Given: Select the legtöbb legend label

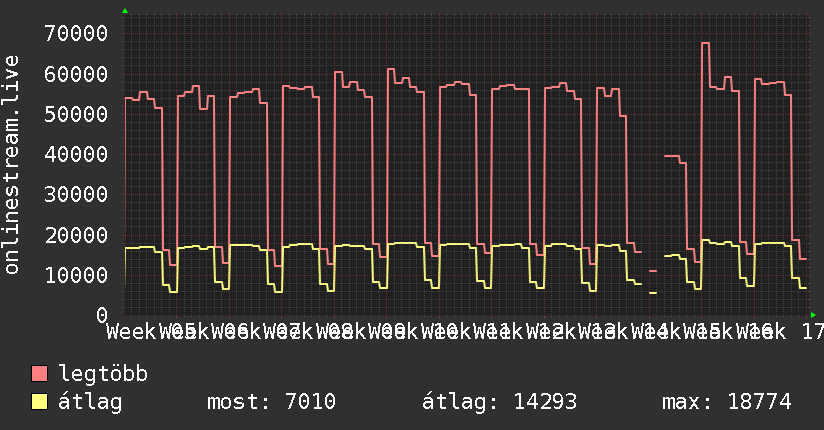Looking at the screenshot, I should point(103,375).
